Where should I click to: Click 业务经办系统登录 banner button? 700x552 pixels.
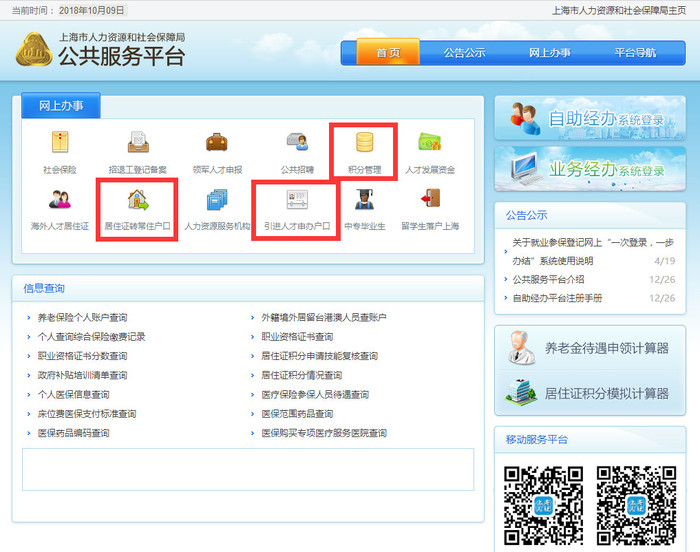(x=590, y=169)
